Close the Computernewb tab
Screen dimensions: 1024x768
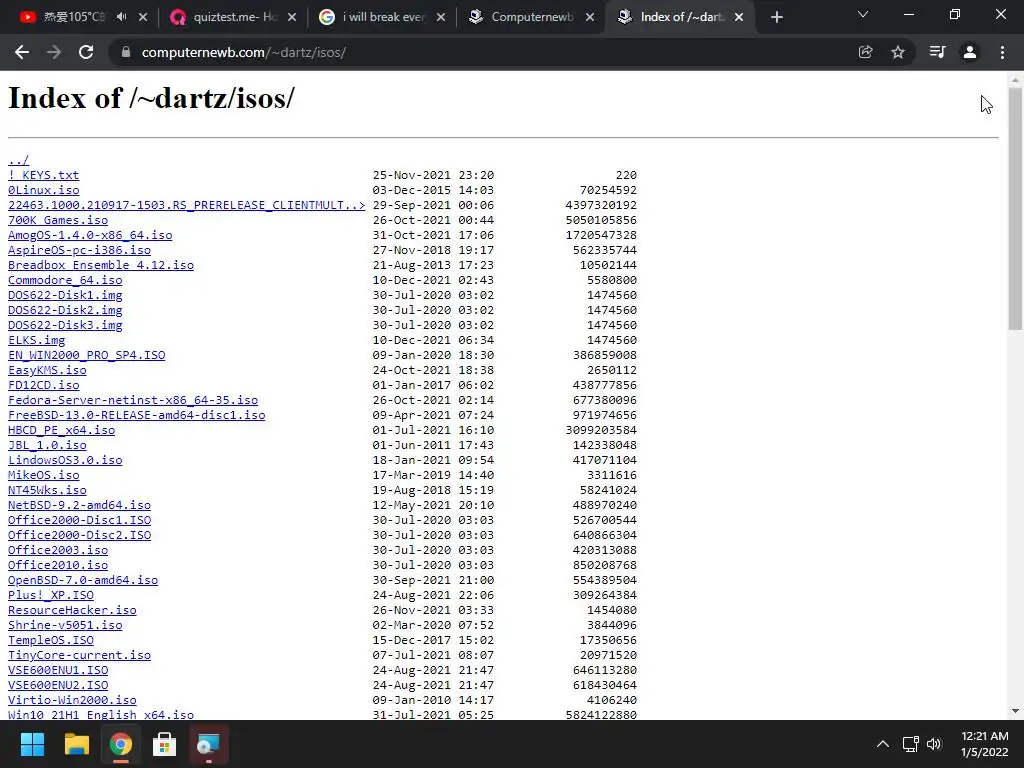tap(590, 17)
